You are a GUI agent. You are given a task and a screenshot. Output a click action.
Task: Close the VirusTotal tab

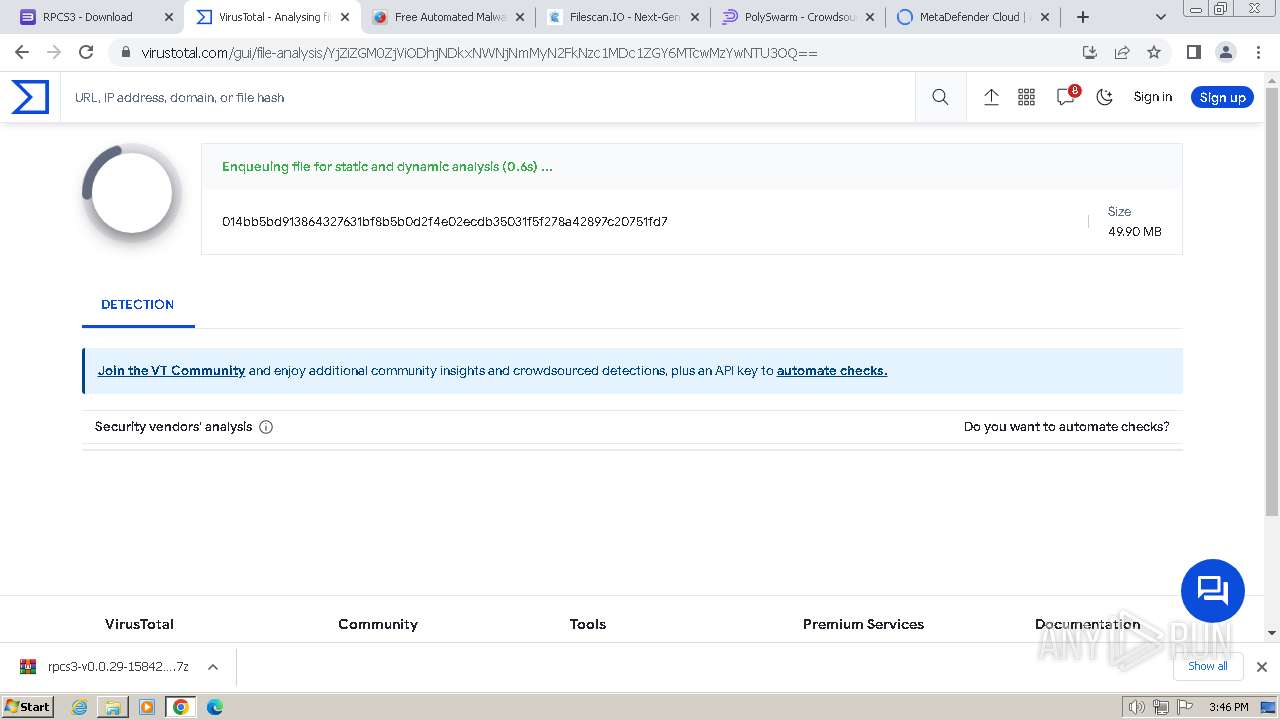[x=345, y=17]
